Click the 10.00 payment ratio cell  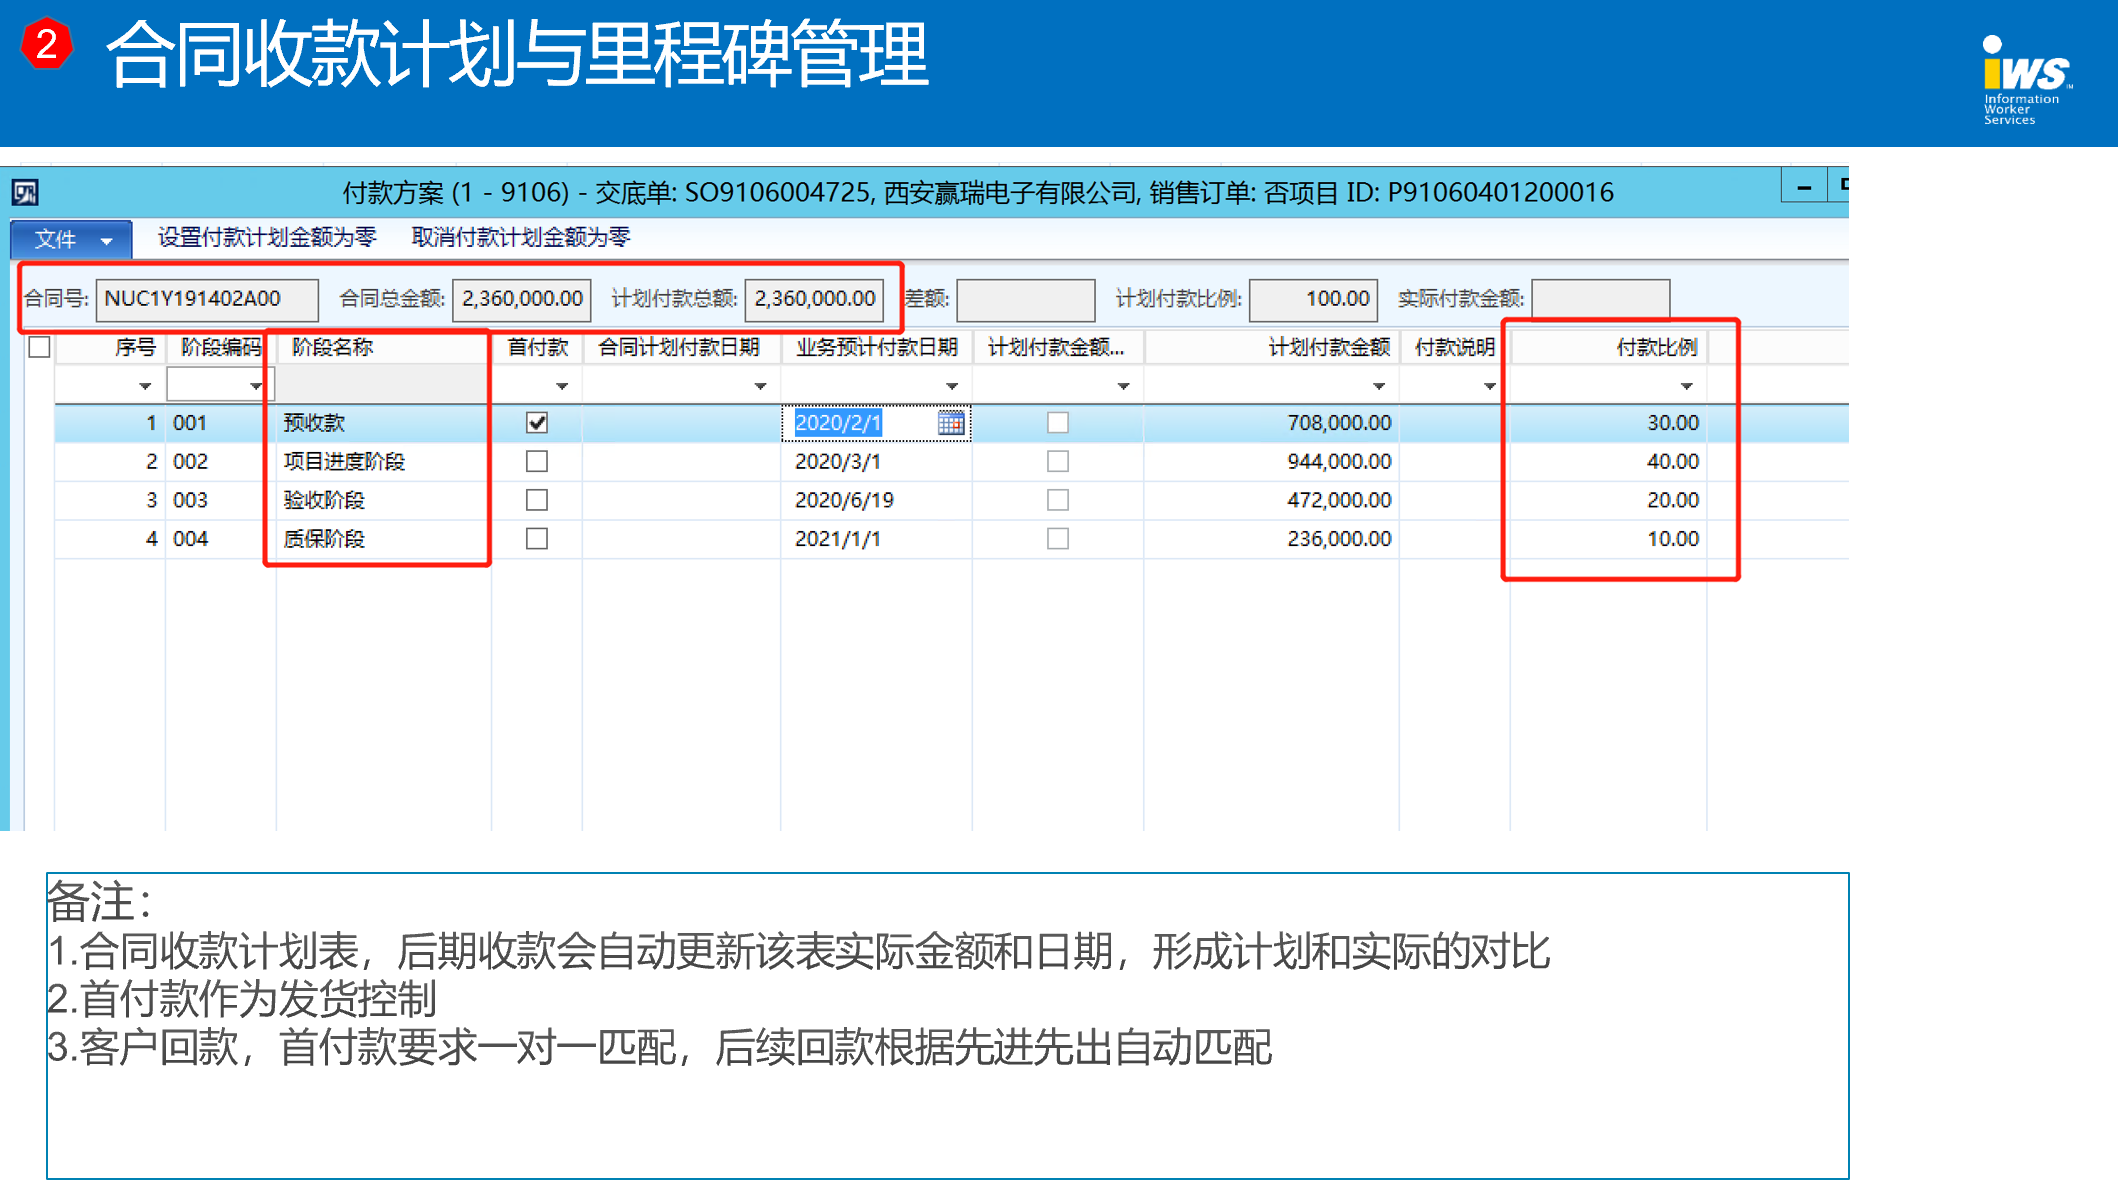(x=1608, y=539)
